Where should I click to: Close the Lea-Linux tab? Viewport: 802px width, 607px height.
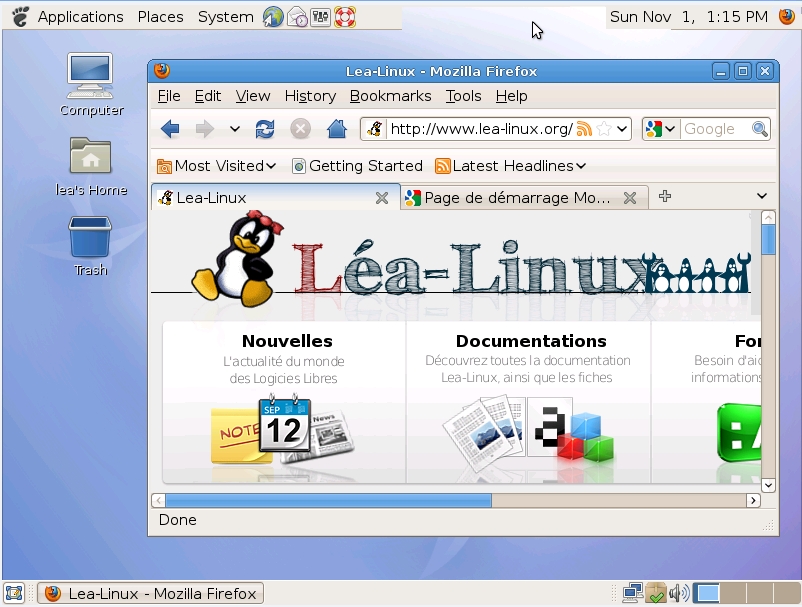[381, 198]
